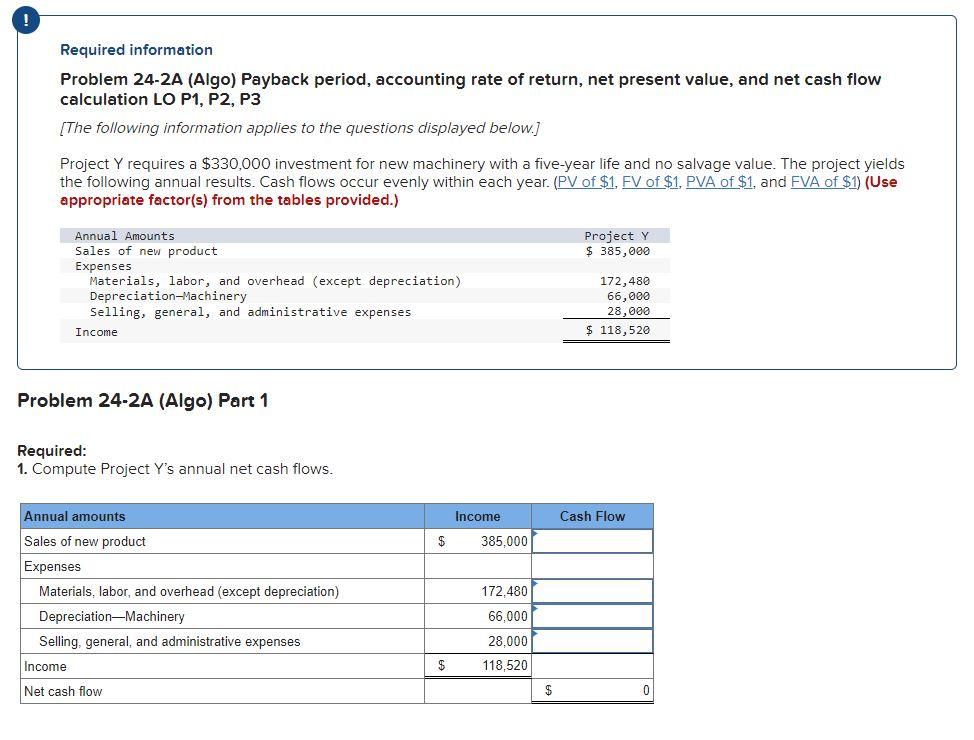Click 'Project Y' header in info table
Image resolution: width=974 pixels, height=740 pixels.
[616, 235]
